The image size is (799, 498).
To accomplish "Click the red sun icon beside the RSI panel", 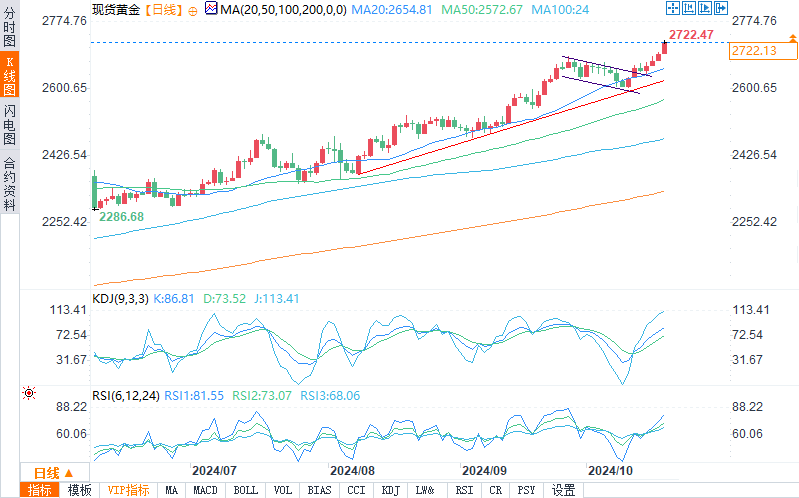I will (29, 393).
